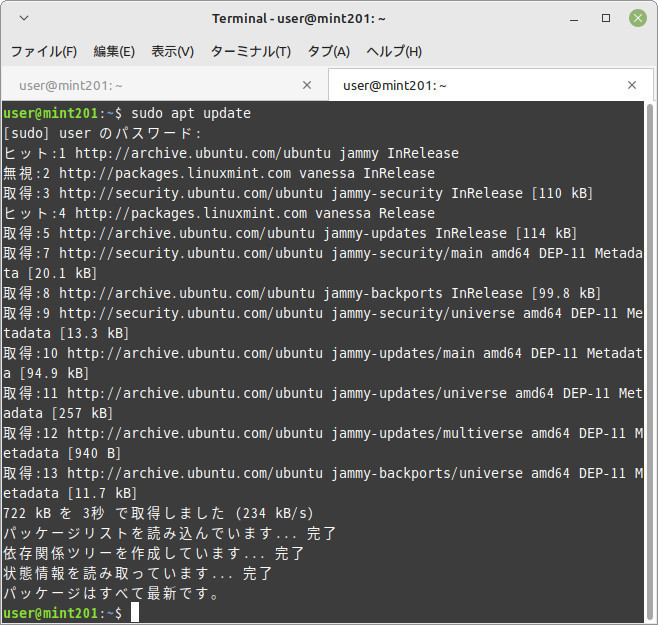Click the '取得:9' jammy-security/universe line

point(323,314)
